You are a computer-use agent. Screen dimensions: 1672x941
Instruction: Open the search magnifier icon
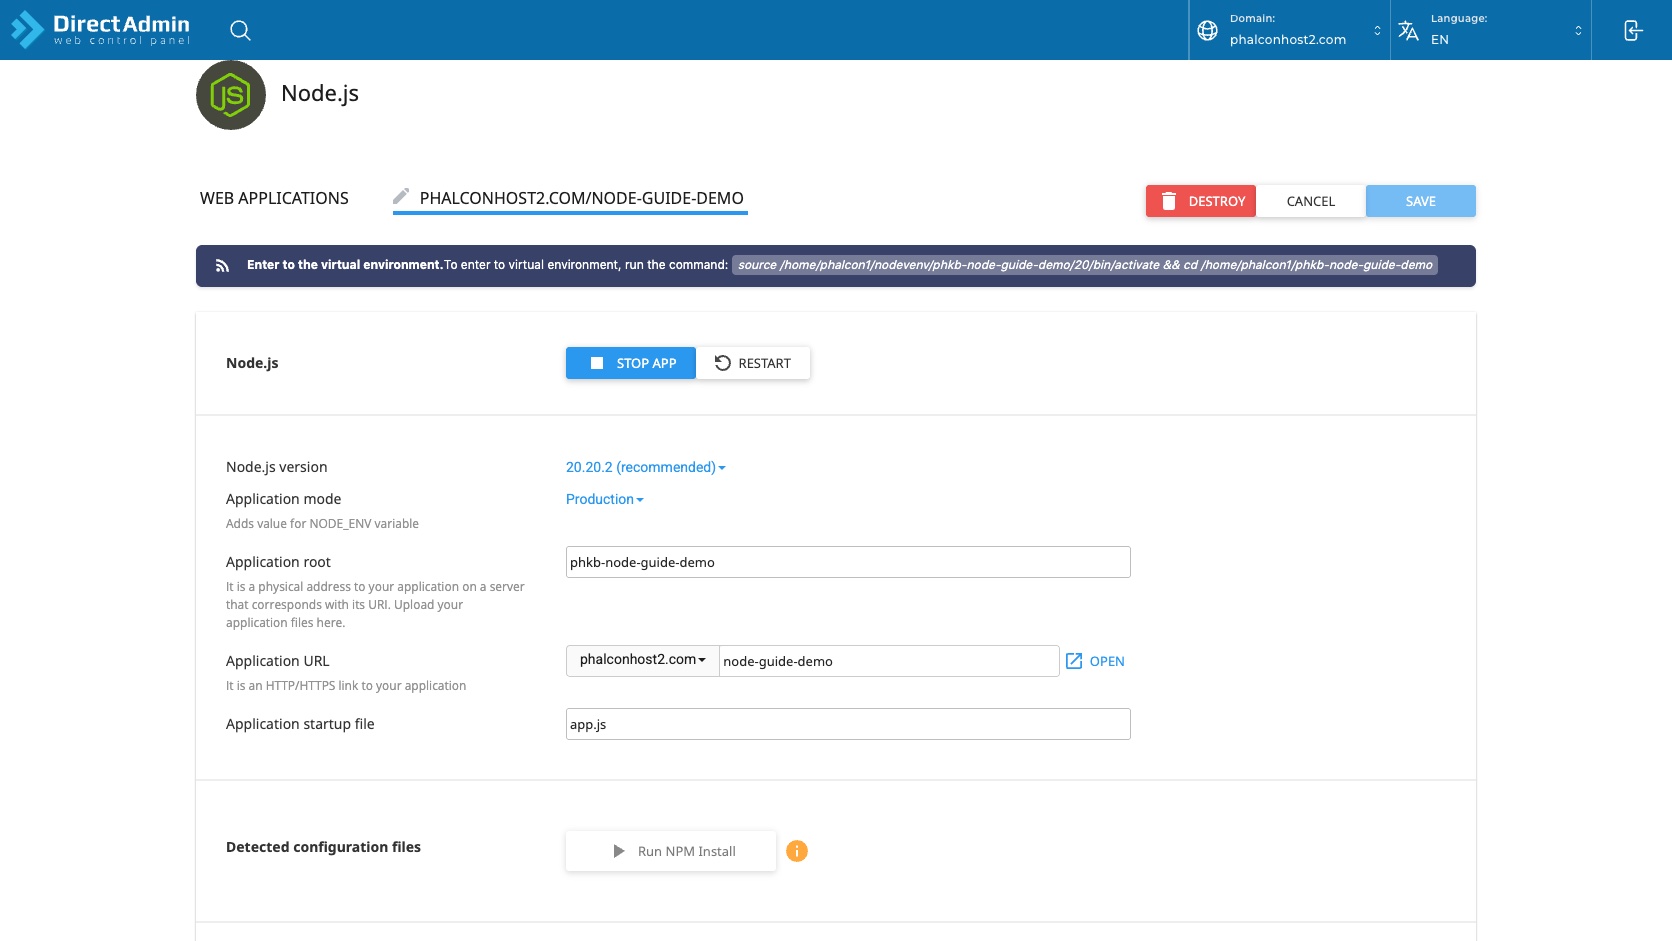(x=240, y=30)
